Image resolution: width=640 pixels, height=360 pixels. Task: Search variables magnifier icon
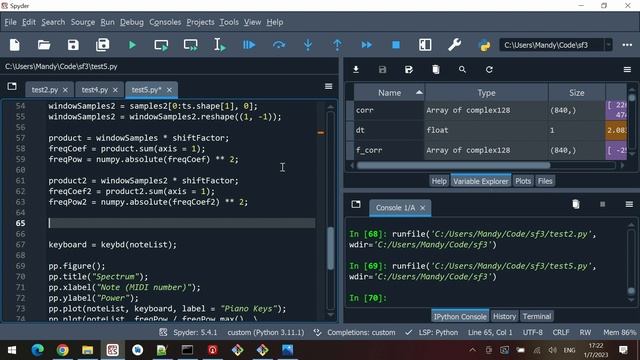click(x=462, y=69)
